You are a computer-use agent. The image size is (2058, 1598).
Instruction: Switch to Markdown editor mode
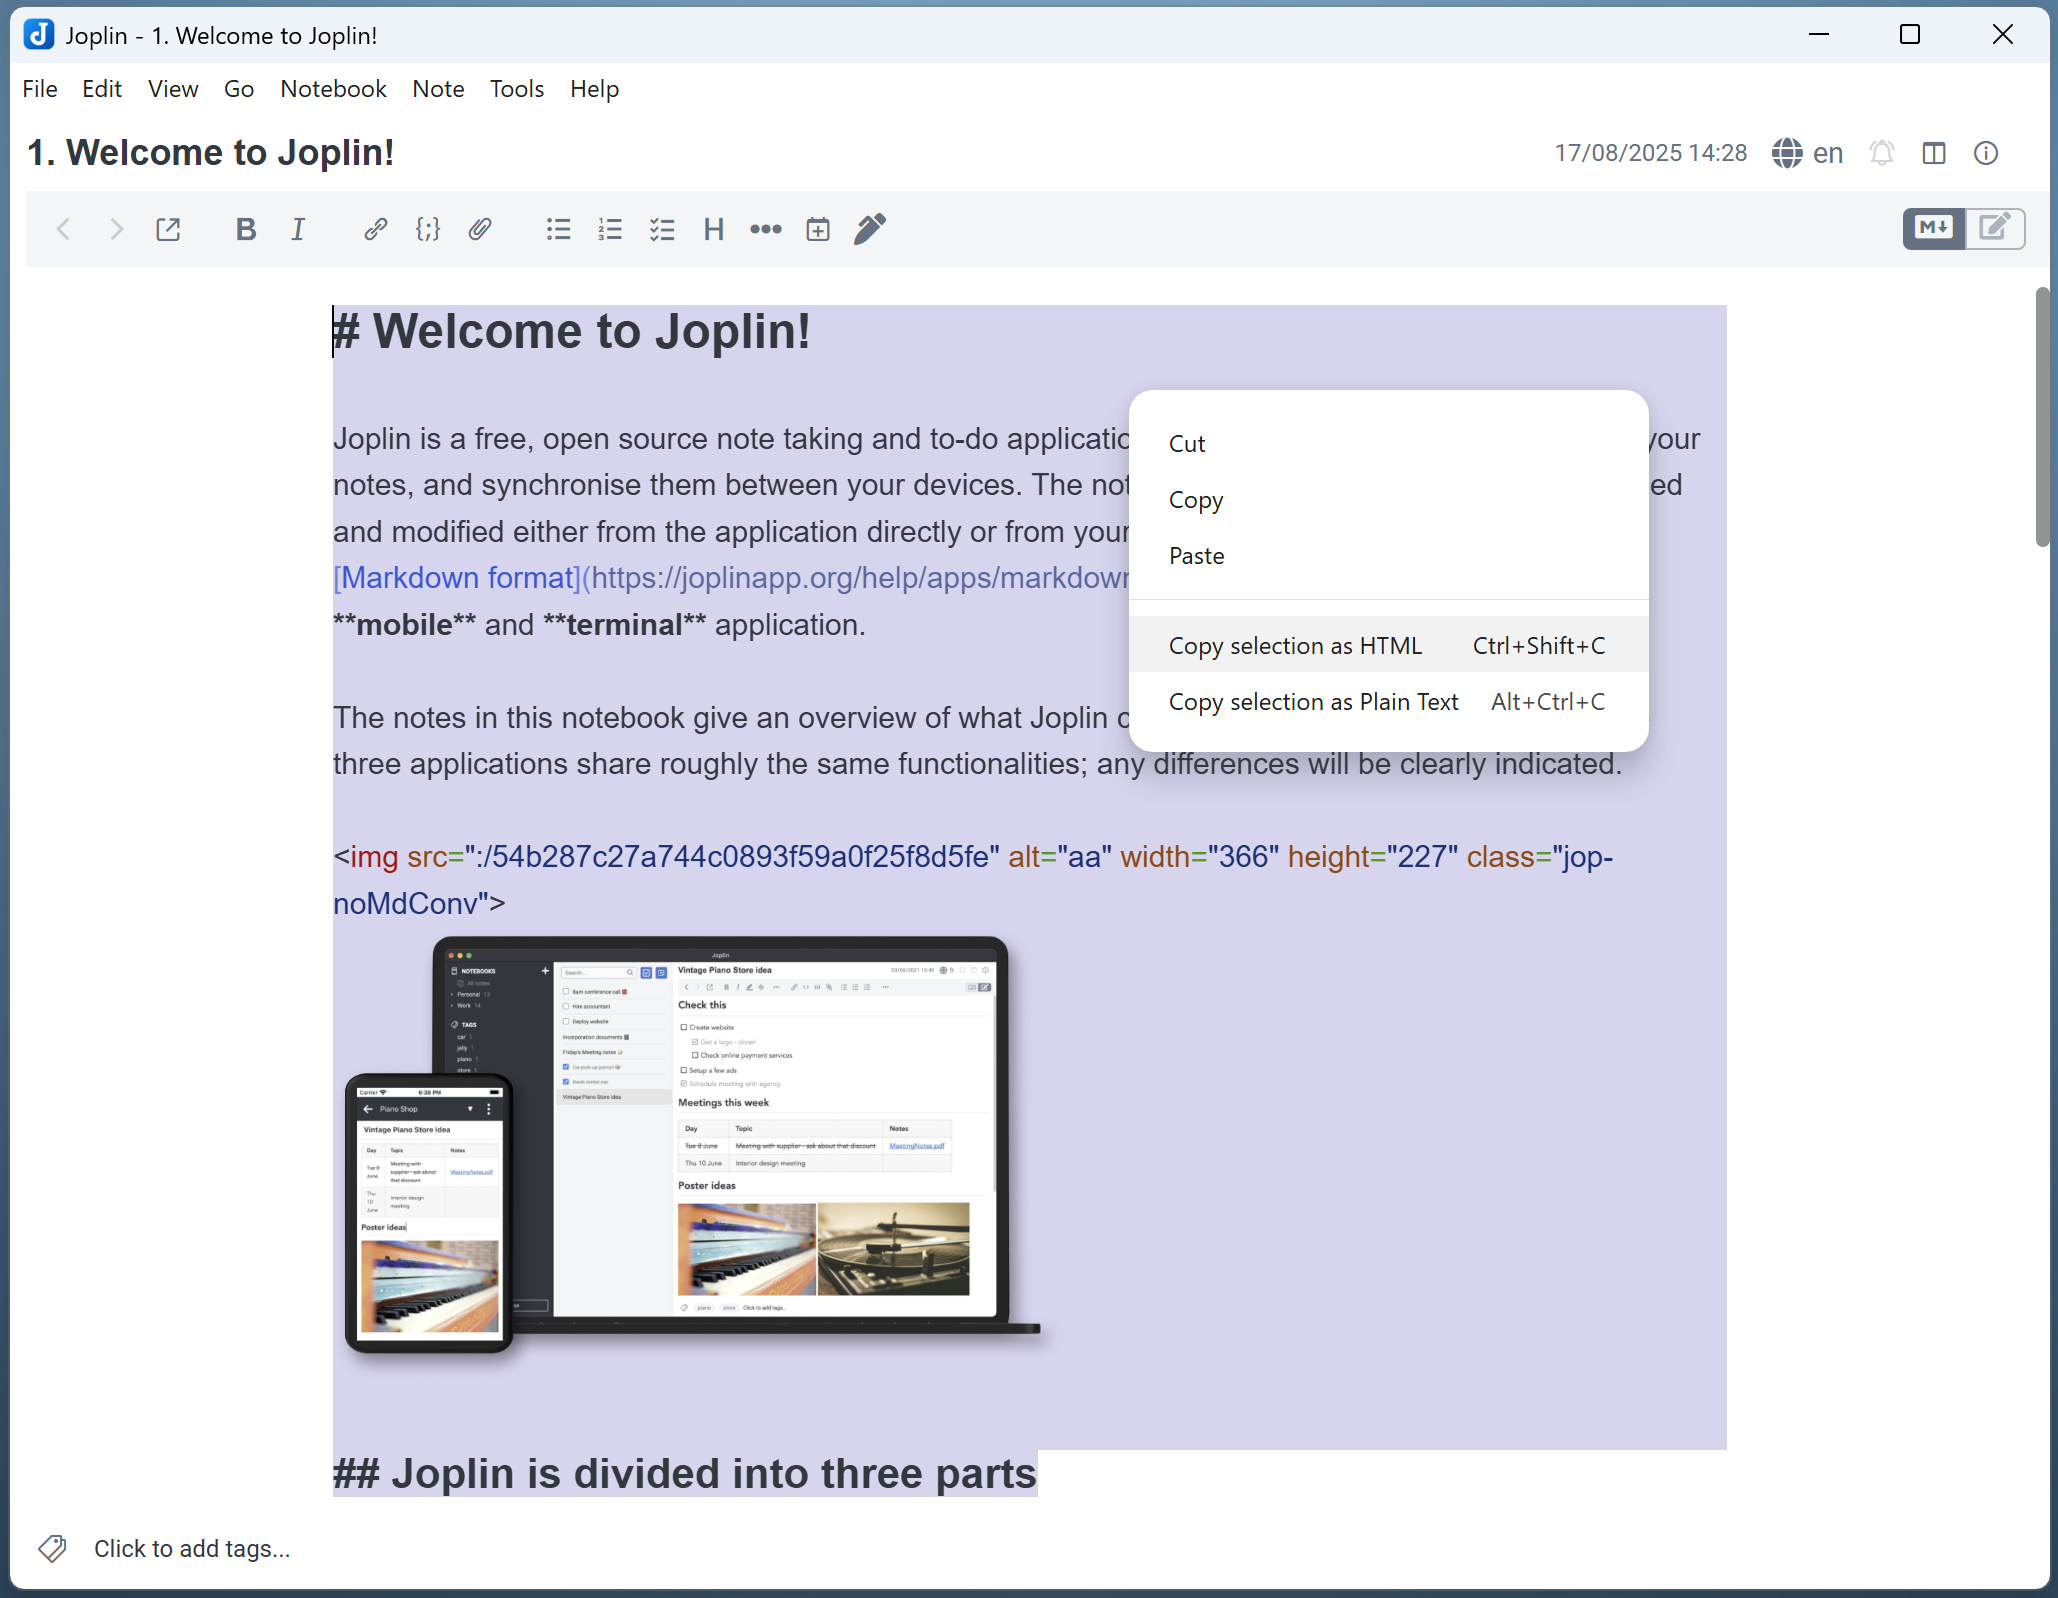pyautogui.click(x=1933, y=228)
